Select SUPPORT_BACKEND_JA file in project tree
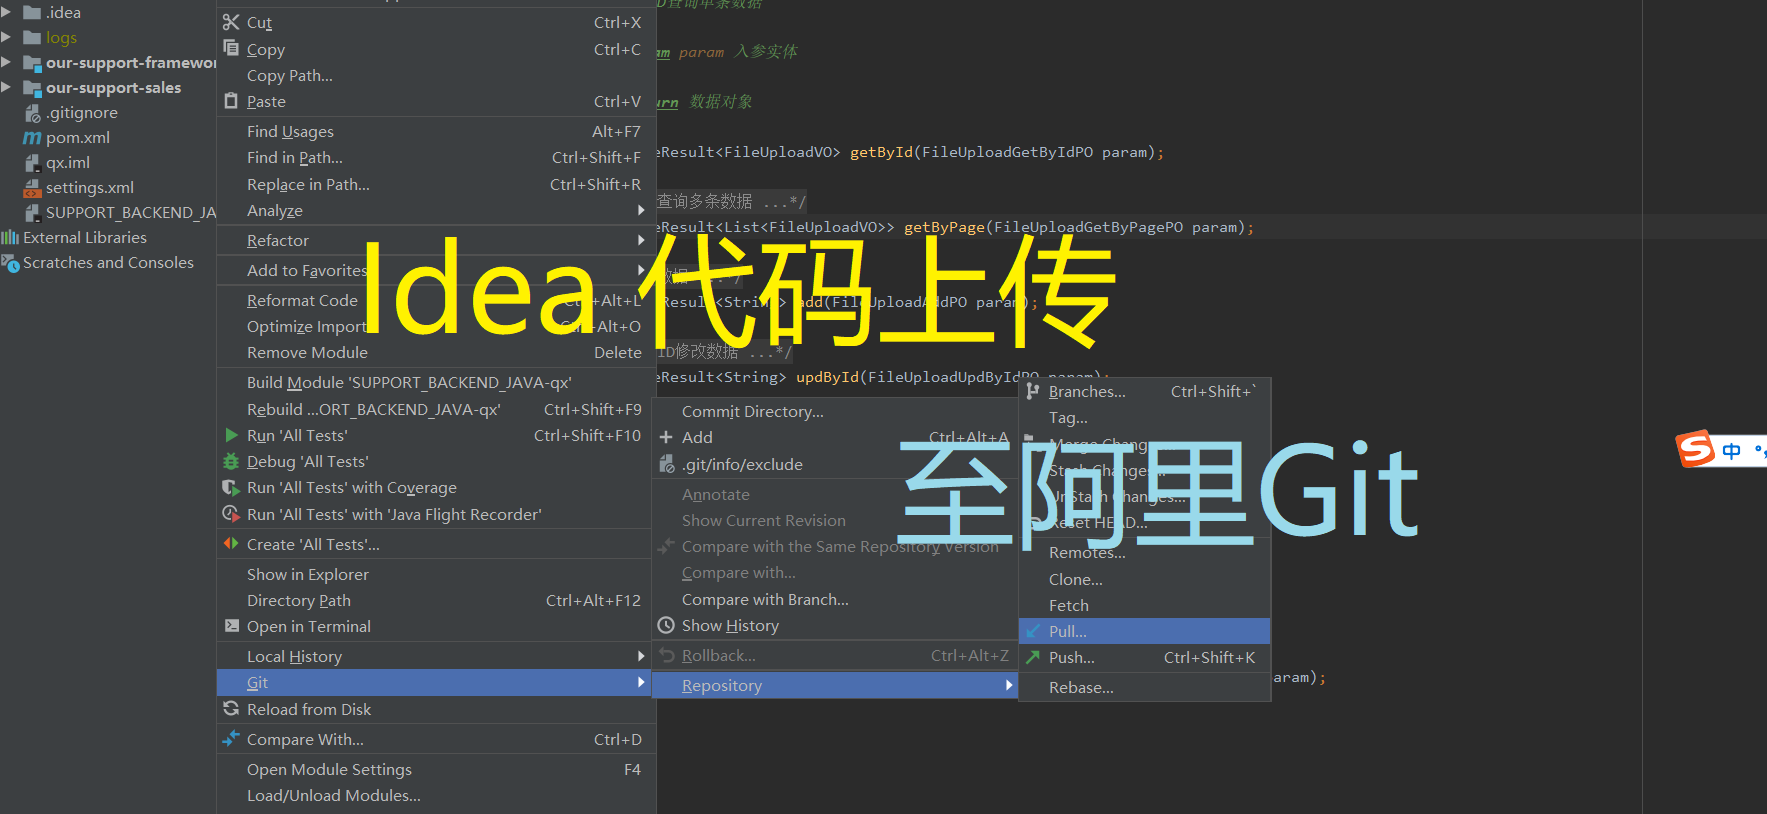The width and height of the screenshot is (1767, 814). coord(118,212)
